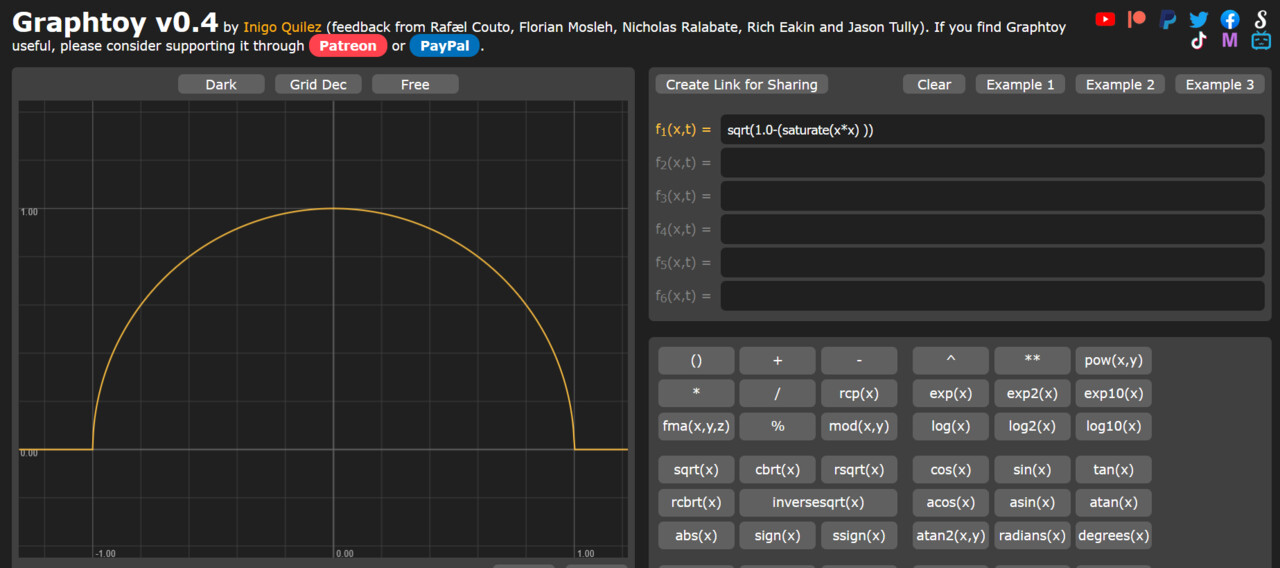
Task: Open the Facebook icon link
Action: coord(1230,19)
